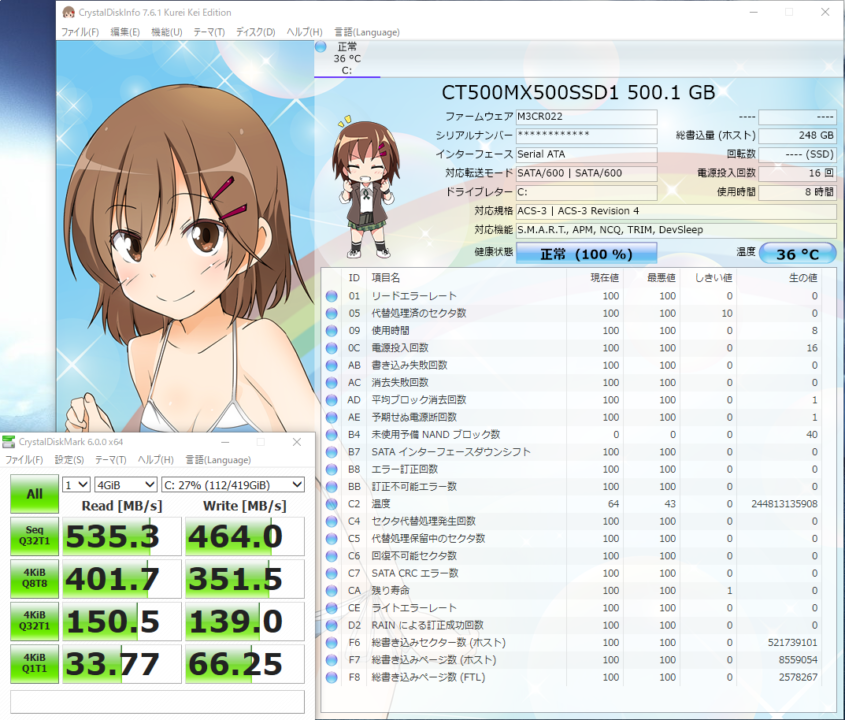Open ファイル(F) menu in CrystalDiskMark
Viewport: 845px width, 720px height.
click(x=24, y=460)
